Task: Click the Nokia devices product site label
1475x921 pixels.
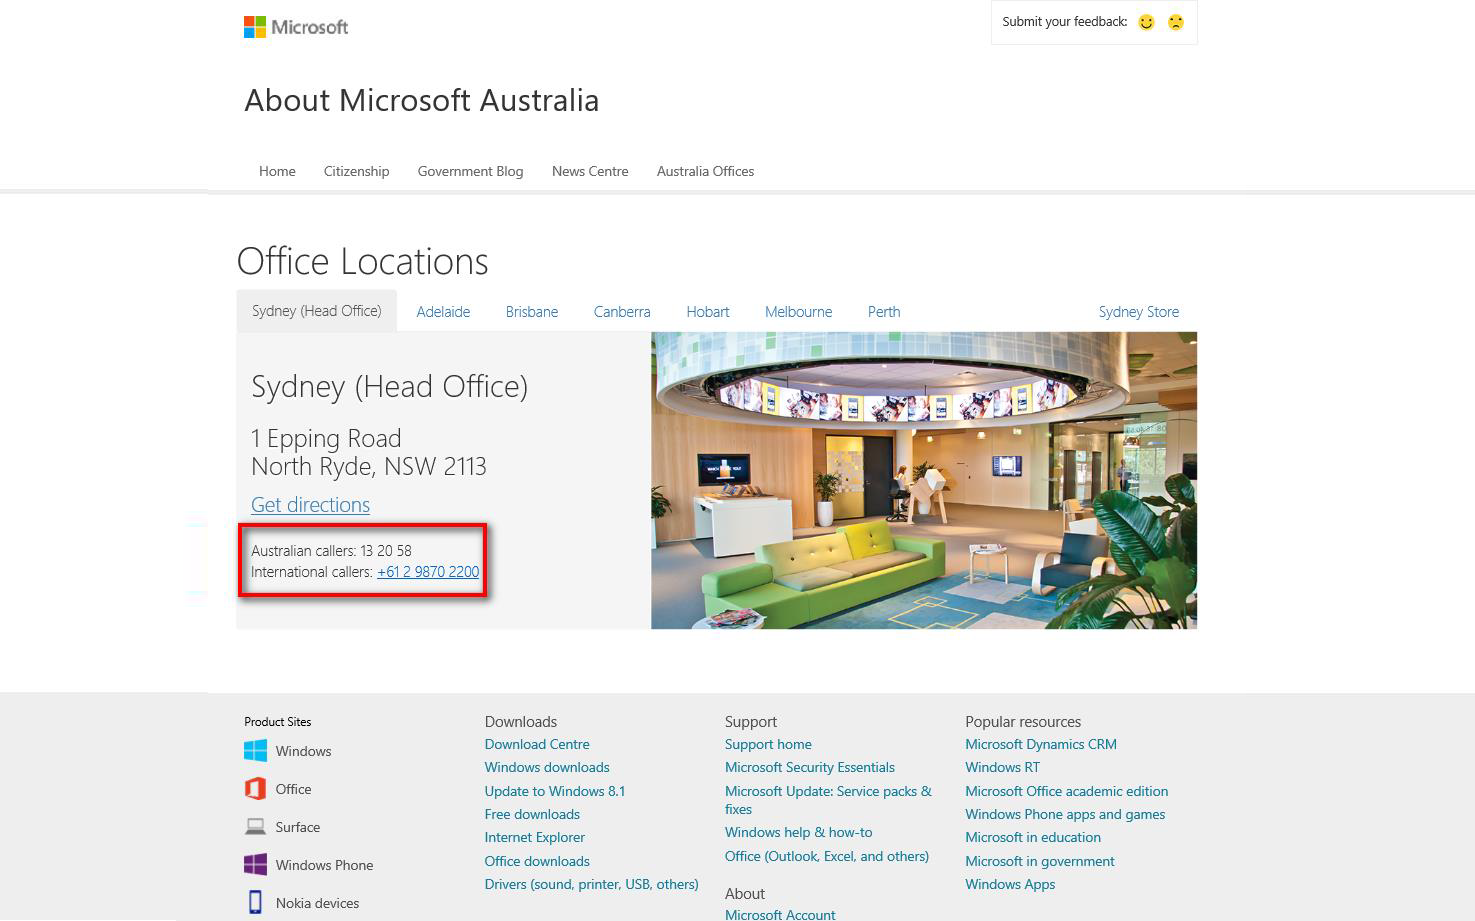Action: [x=317, y=903]
